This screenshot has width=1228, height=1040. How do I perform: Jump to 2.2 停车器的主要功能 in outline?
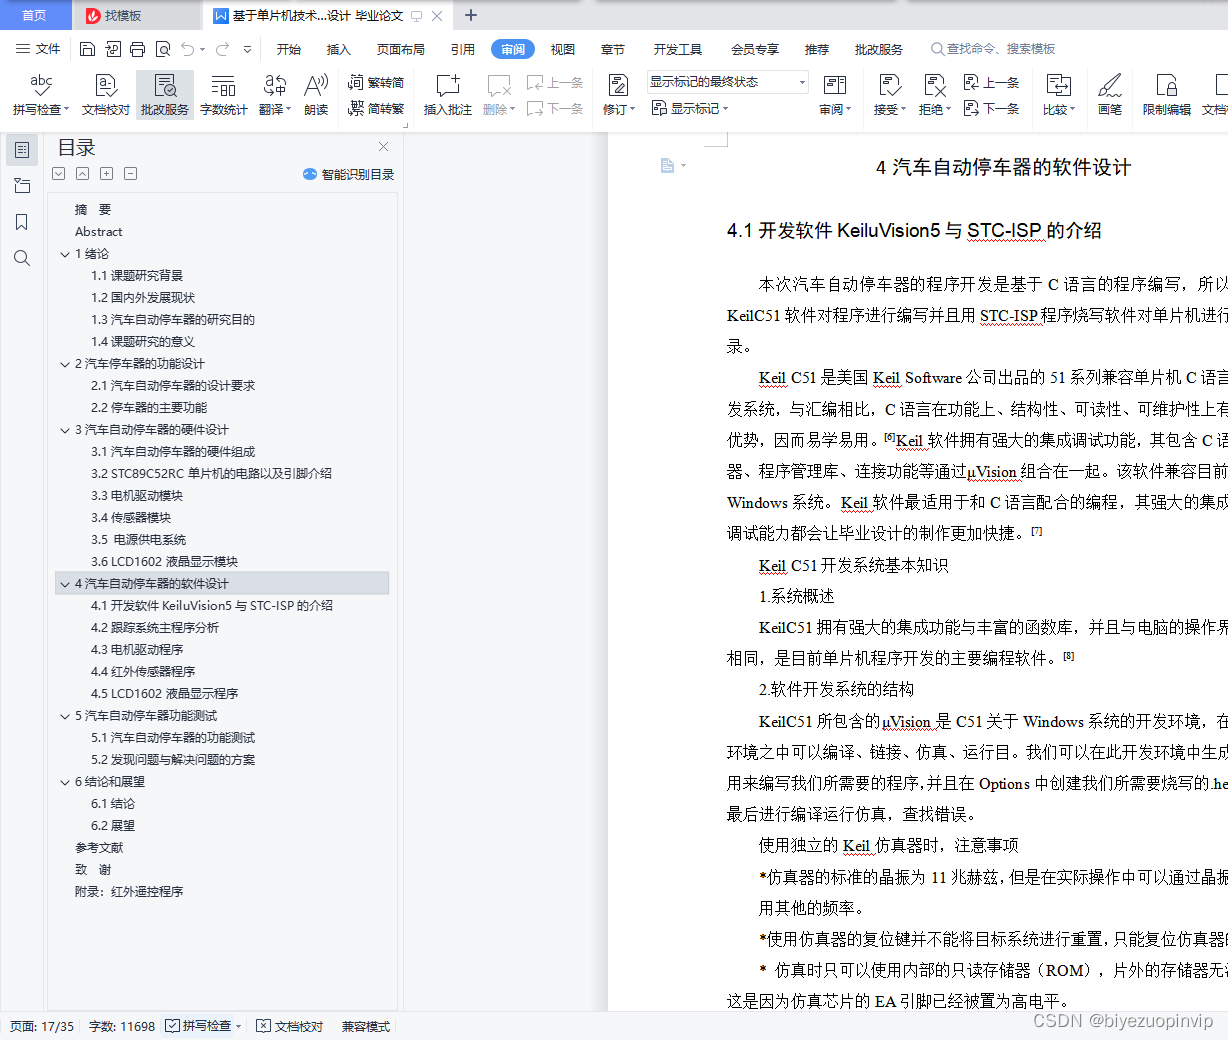[149, 408]
